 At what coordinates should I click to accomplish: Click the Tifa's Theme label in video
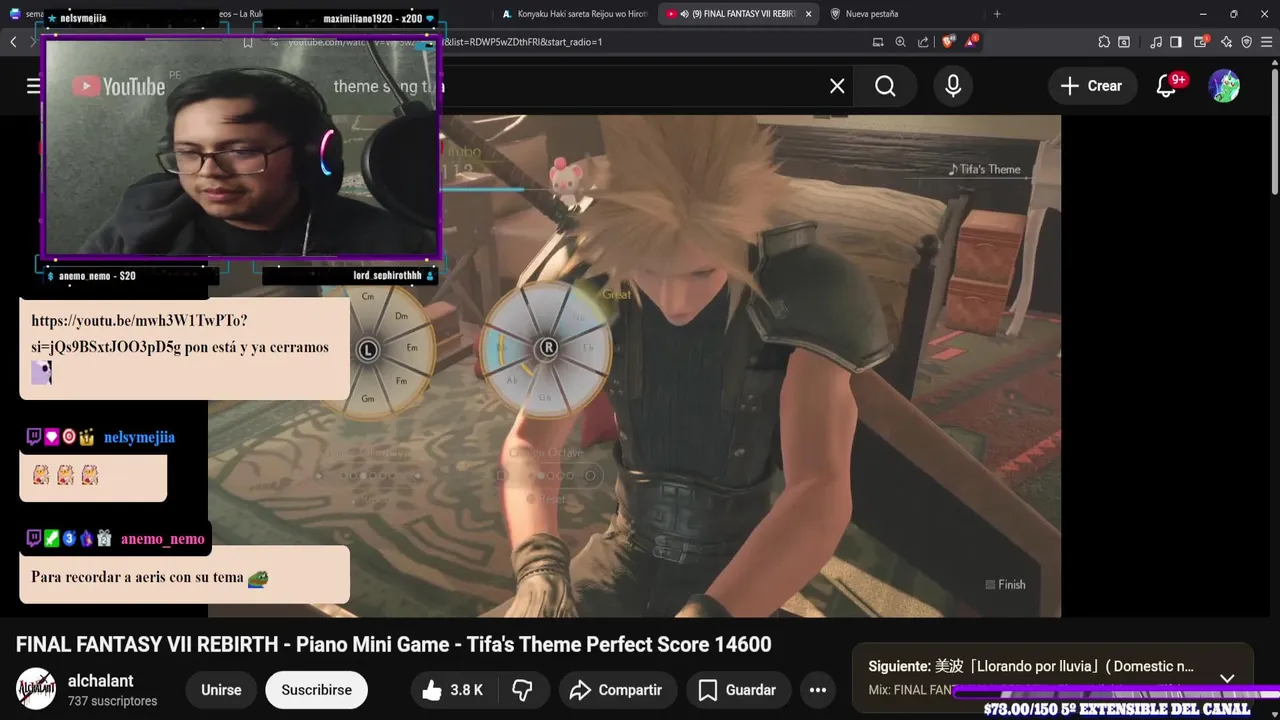point(985,169)
